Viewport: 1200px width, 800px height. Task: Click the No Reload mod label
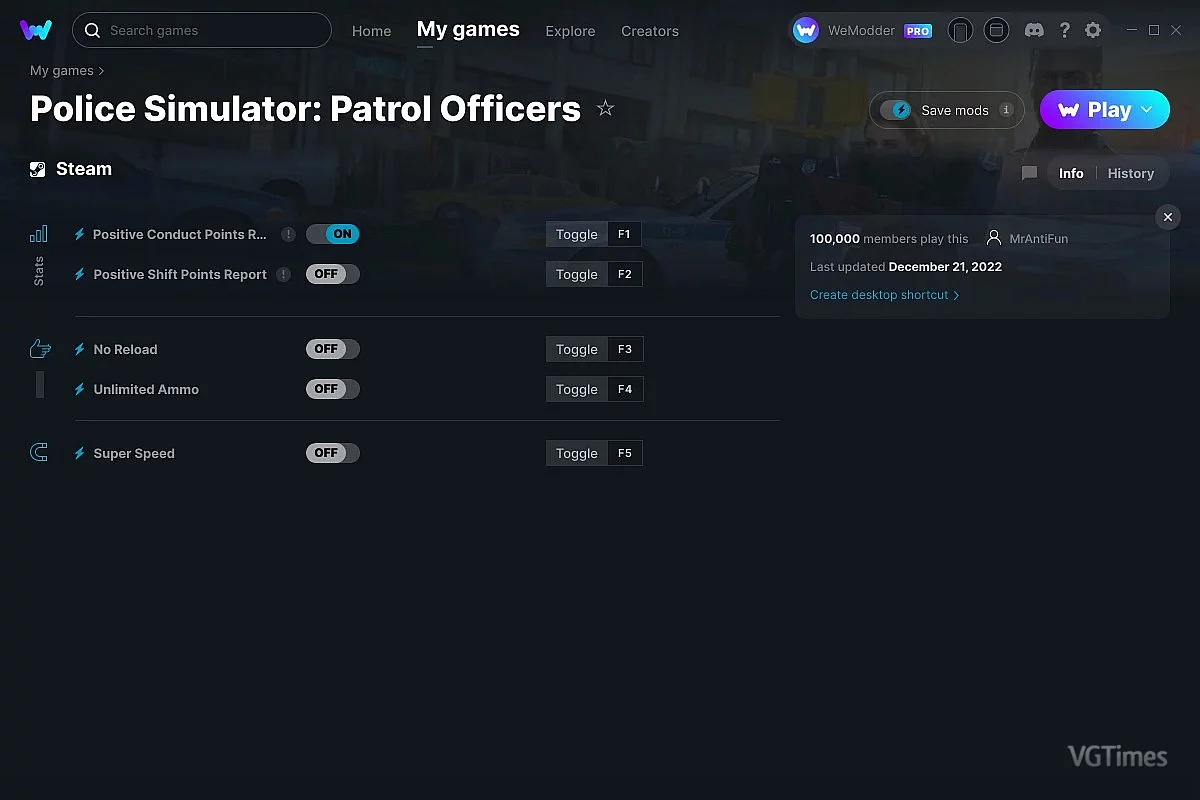tap(125, 349)
